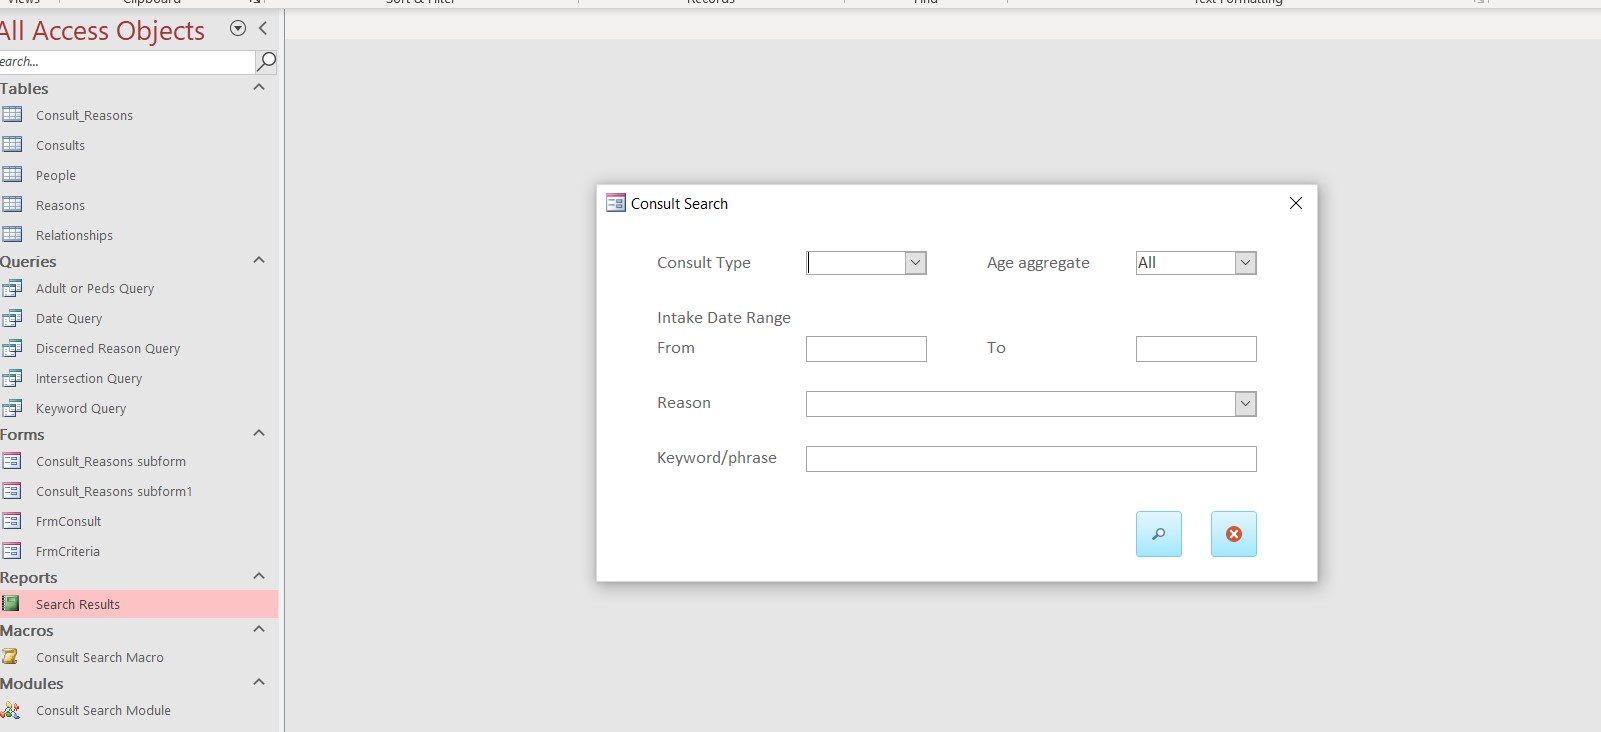This screenshot has height=732, width=1601.
Task: Close the Consult Search dialog
Action: click(x=1295, y=203)
